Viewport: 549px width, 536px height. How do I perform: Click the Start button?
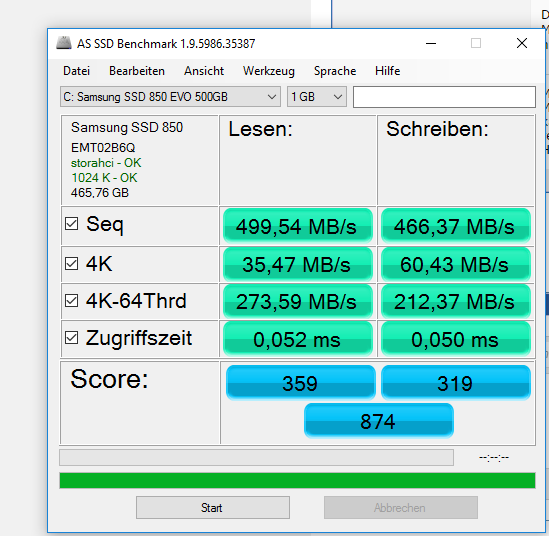(x=213, y=507)
